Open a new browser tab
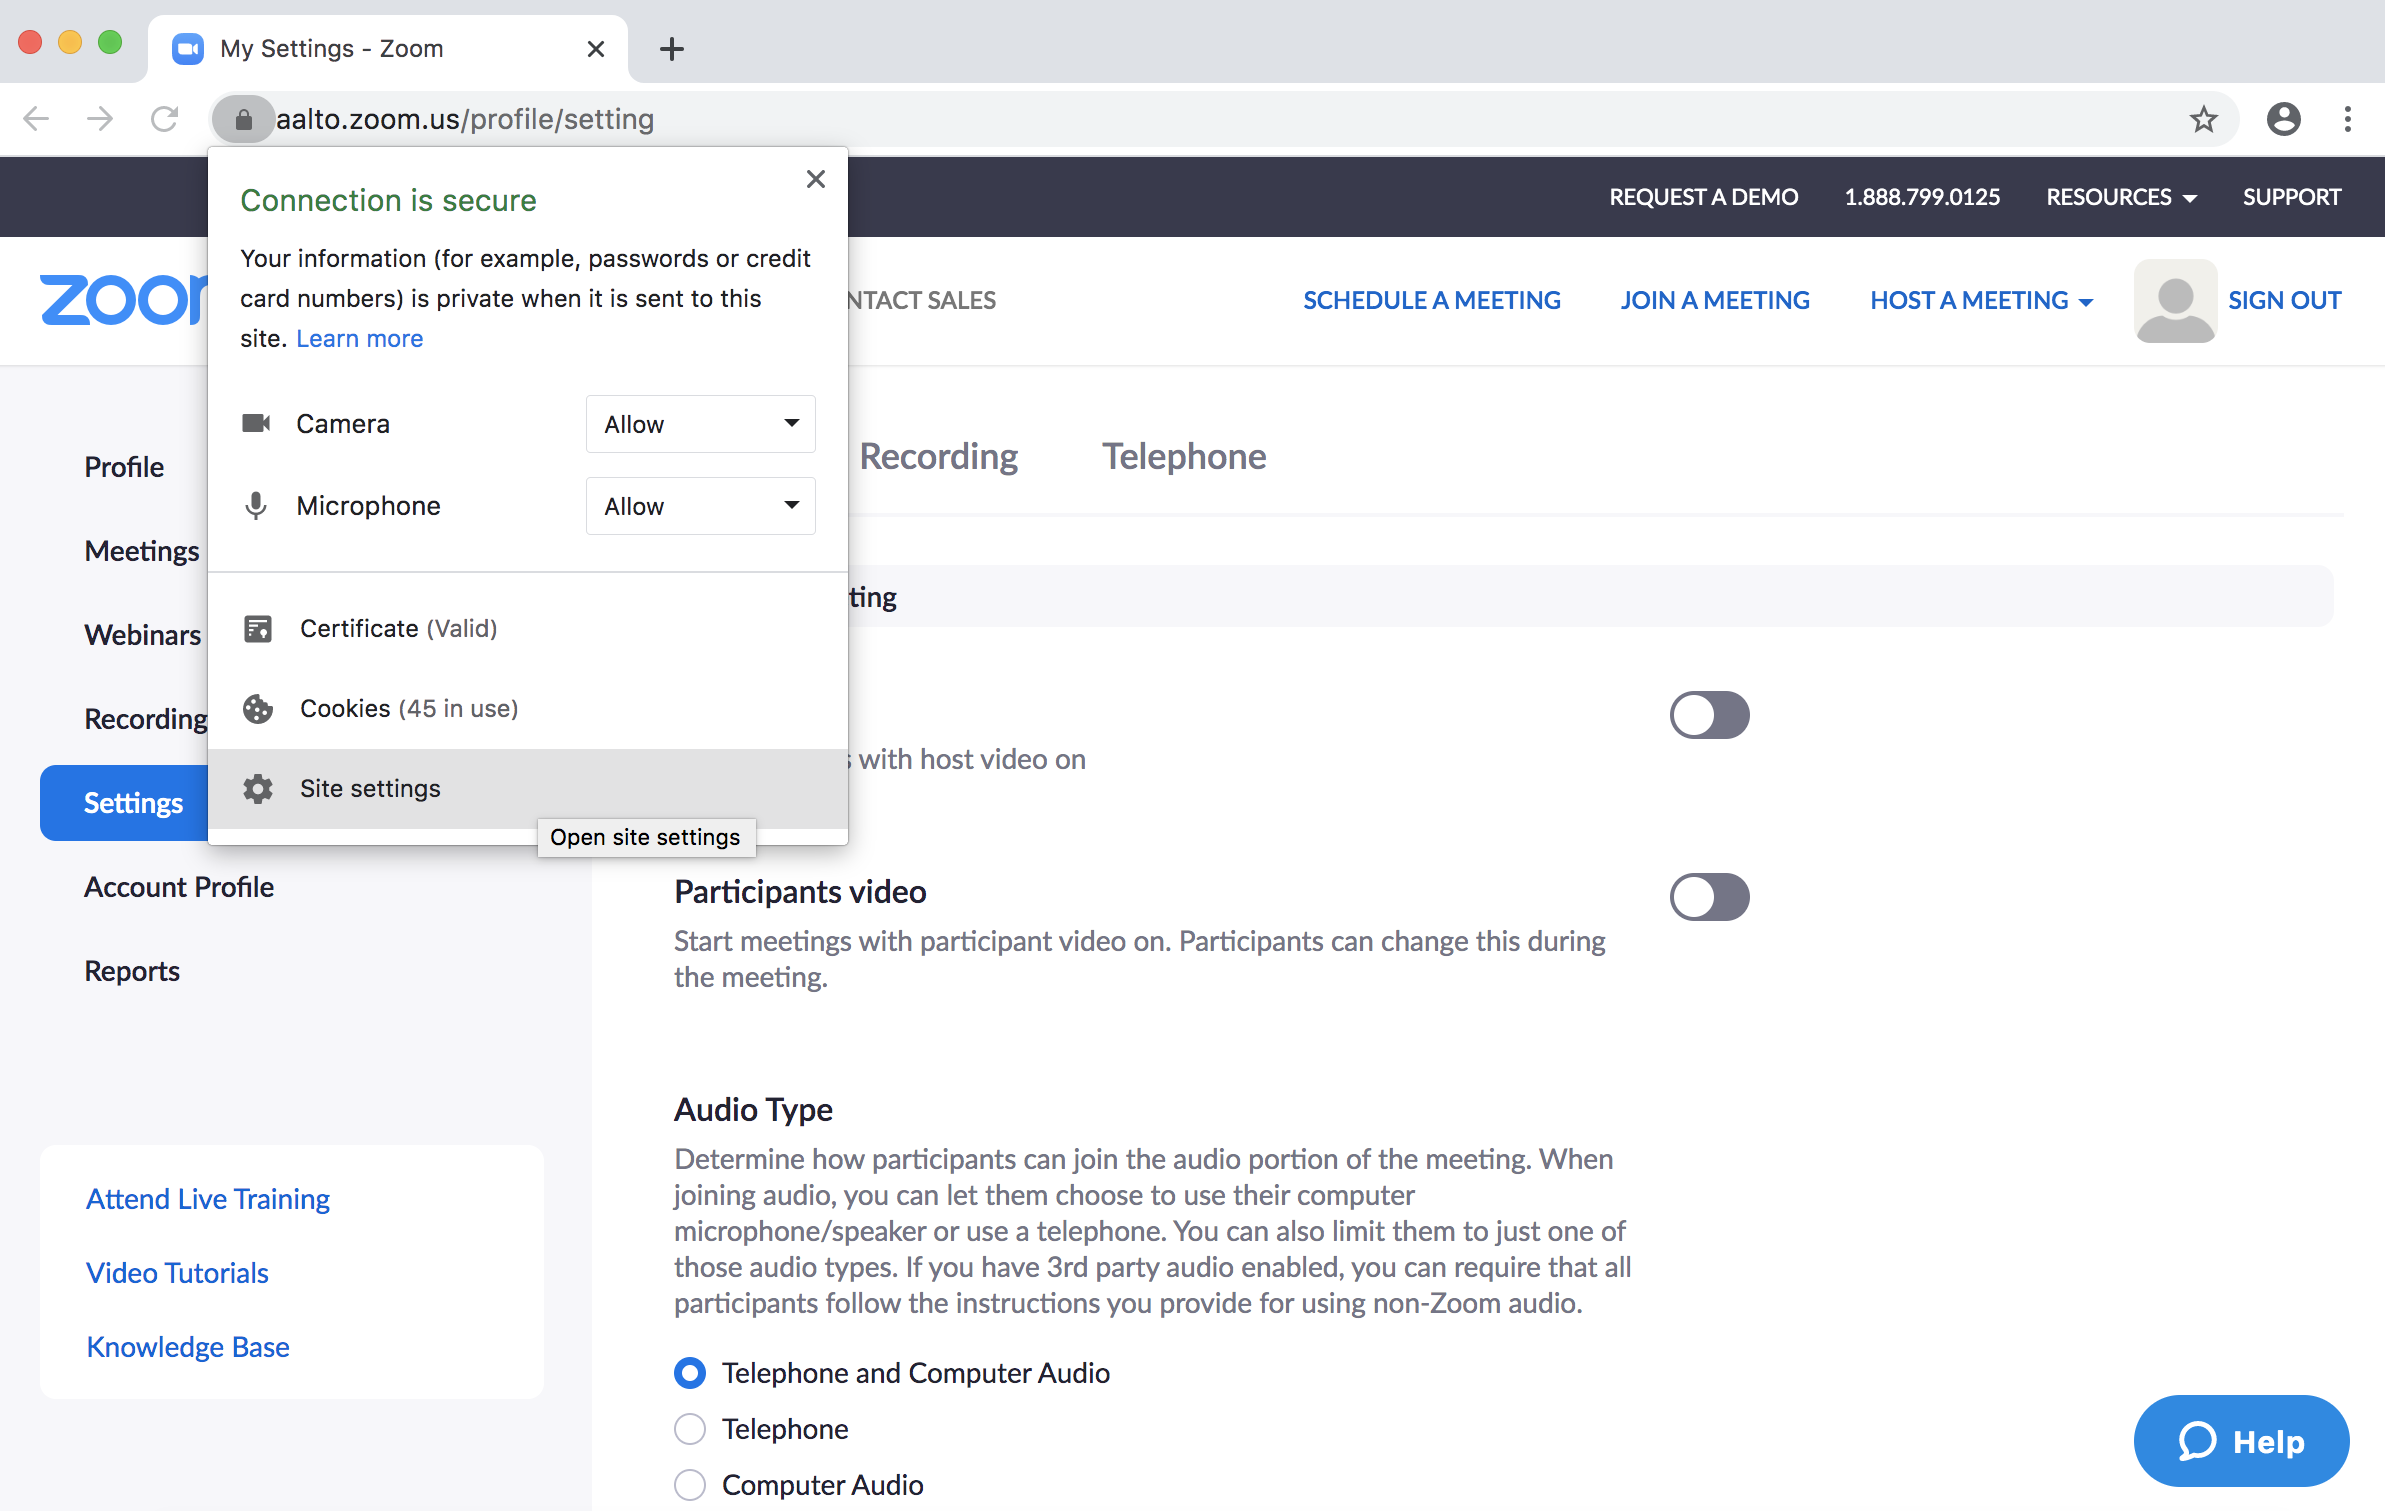This screenshot has width=2385, height=1511. [x=672, y=49]
